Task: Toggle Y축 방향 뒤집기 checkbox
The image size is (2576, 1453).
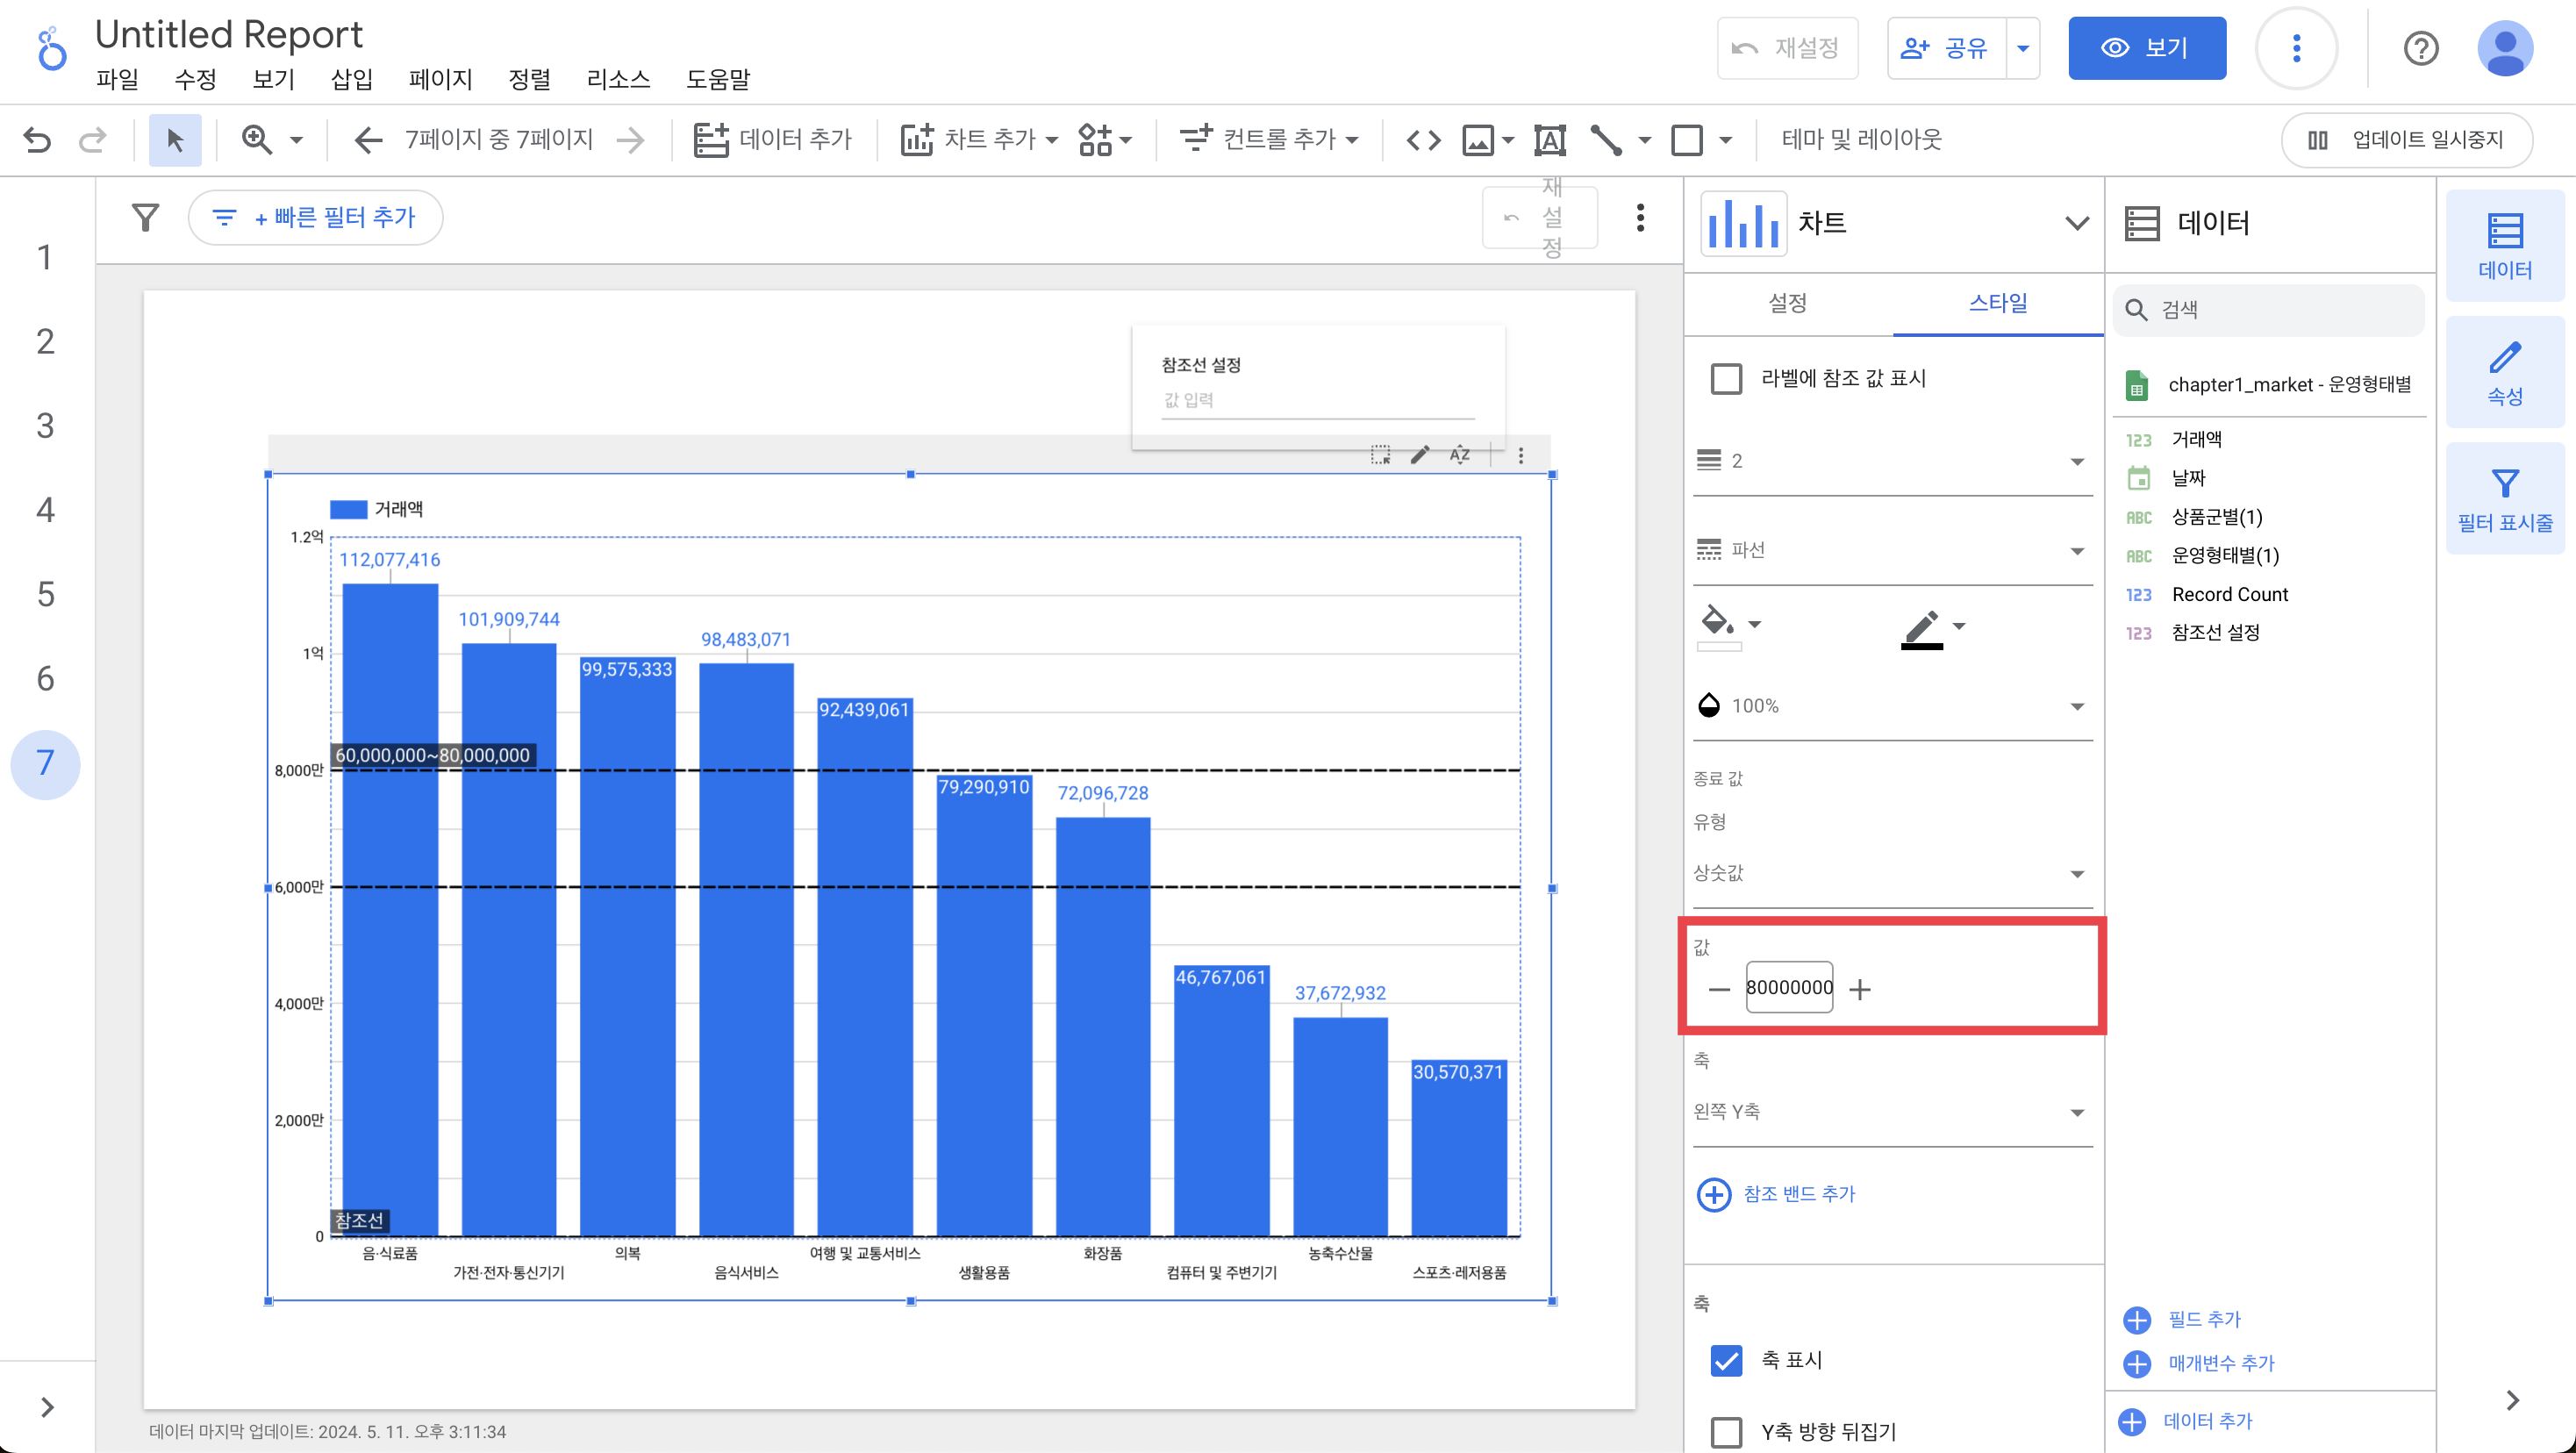Action: click(x=1726, y=1431)
